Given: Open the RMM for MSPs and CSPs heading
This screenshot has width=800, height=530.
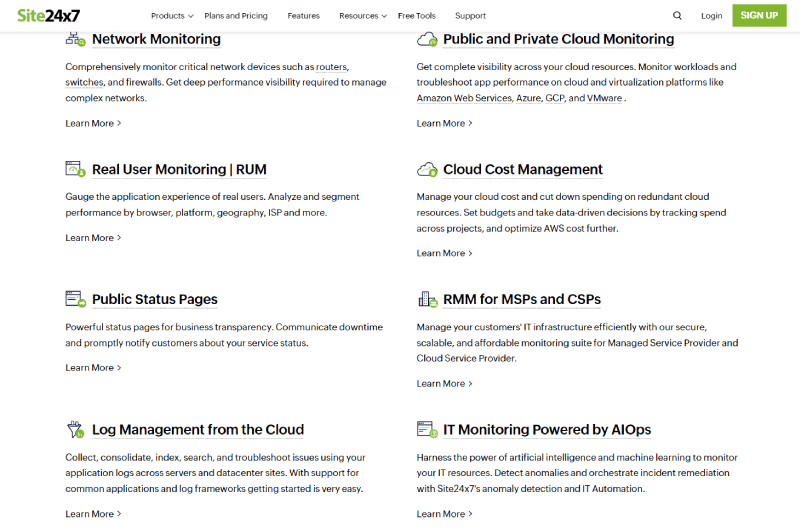Looking at the screenshot, I should tap(522, 299).
